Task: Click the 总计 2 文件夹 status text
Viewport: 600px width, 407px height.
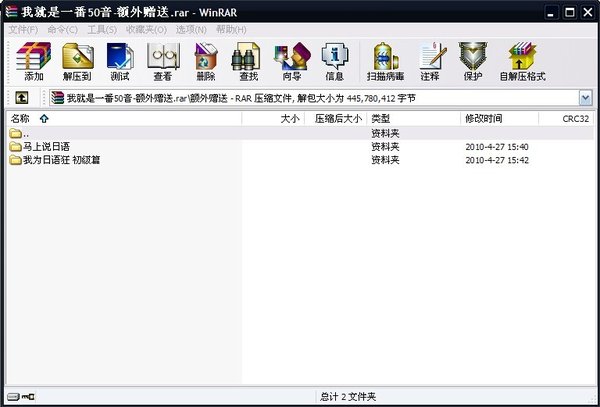Action: click(x=348, y=397)
